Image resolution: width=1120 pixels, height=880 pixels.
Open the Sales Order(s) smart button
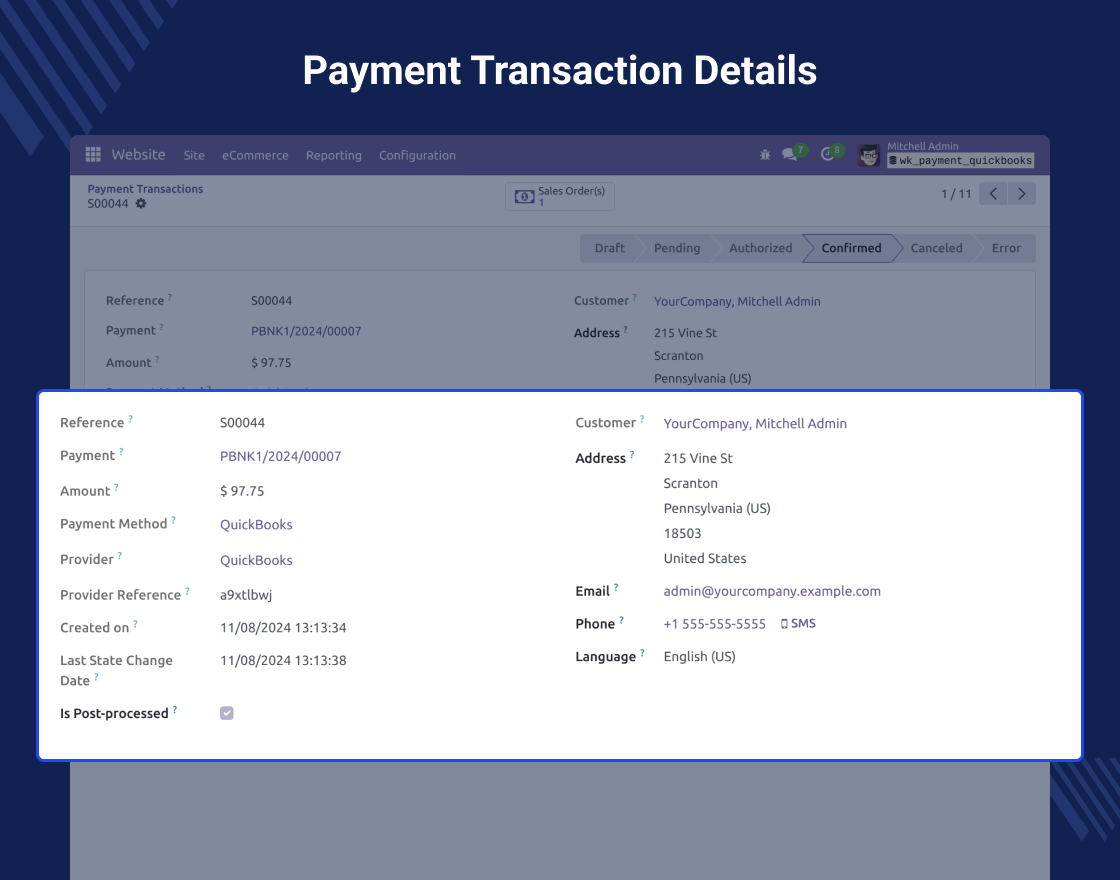[560, 196]
